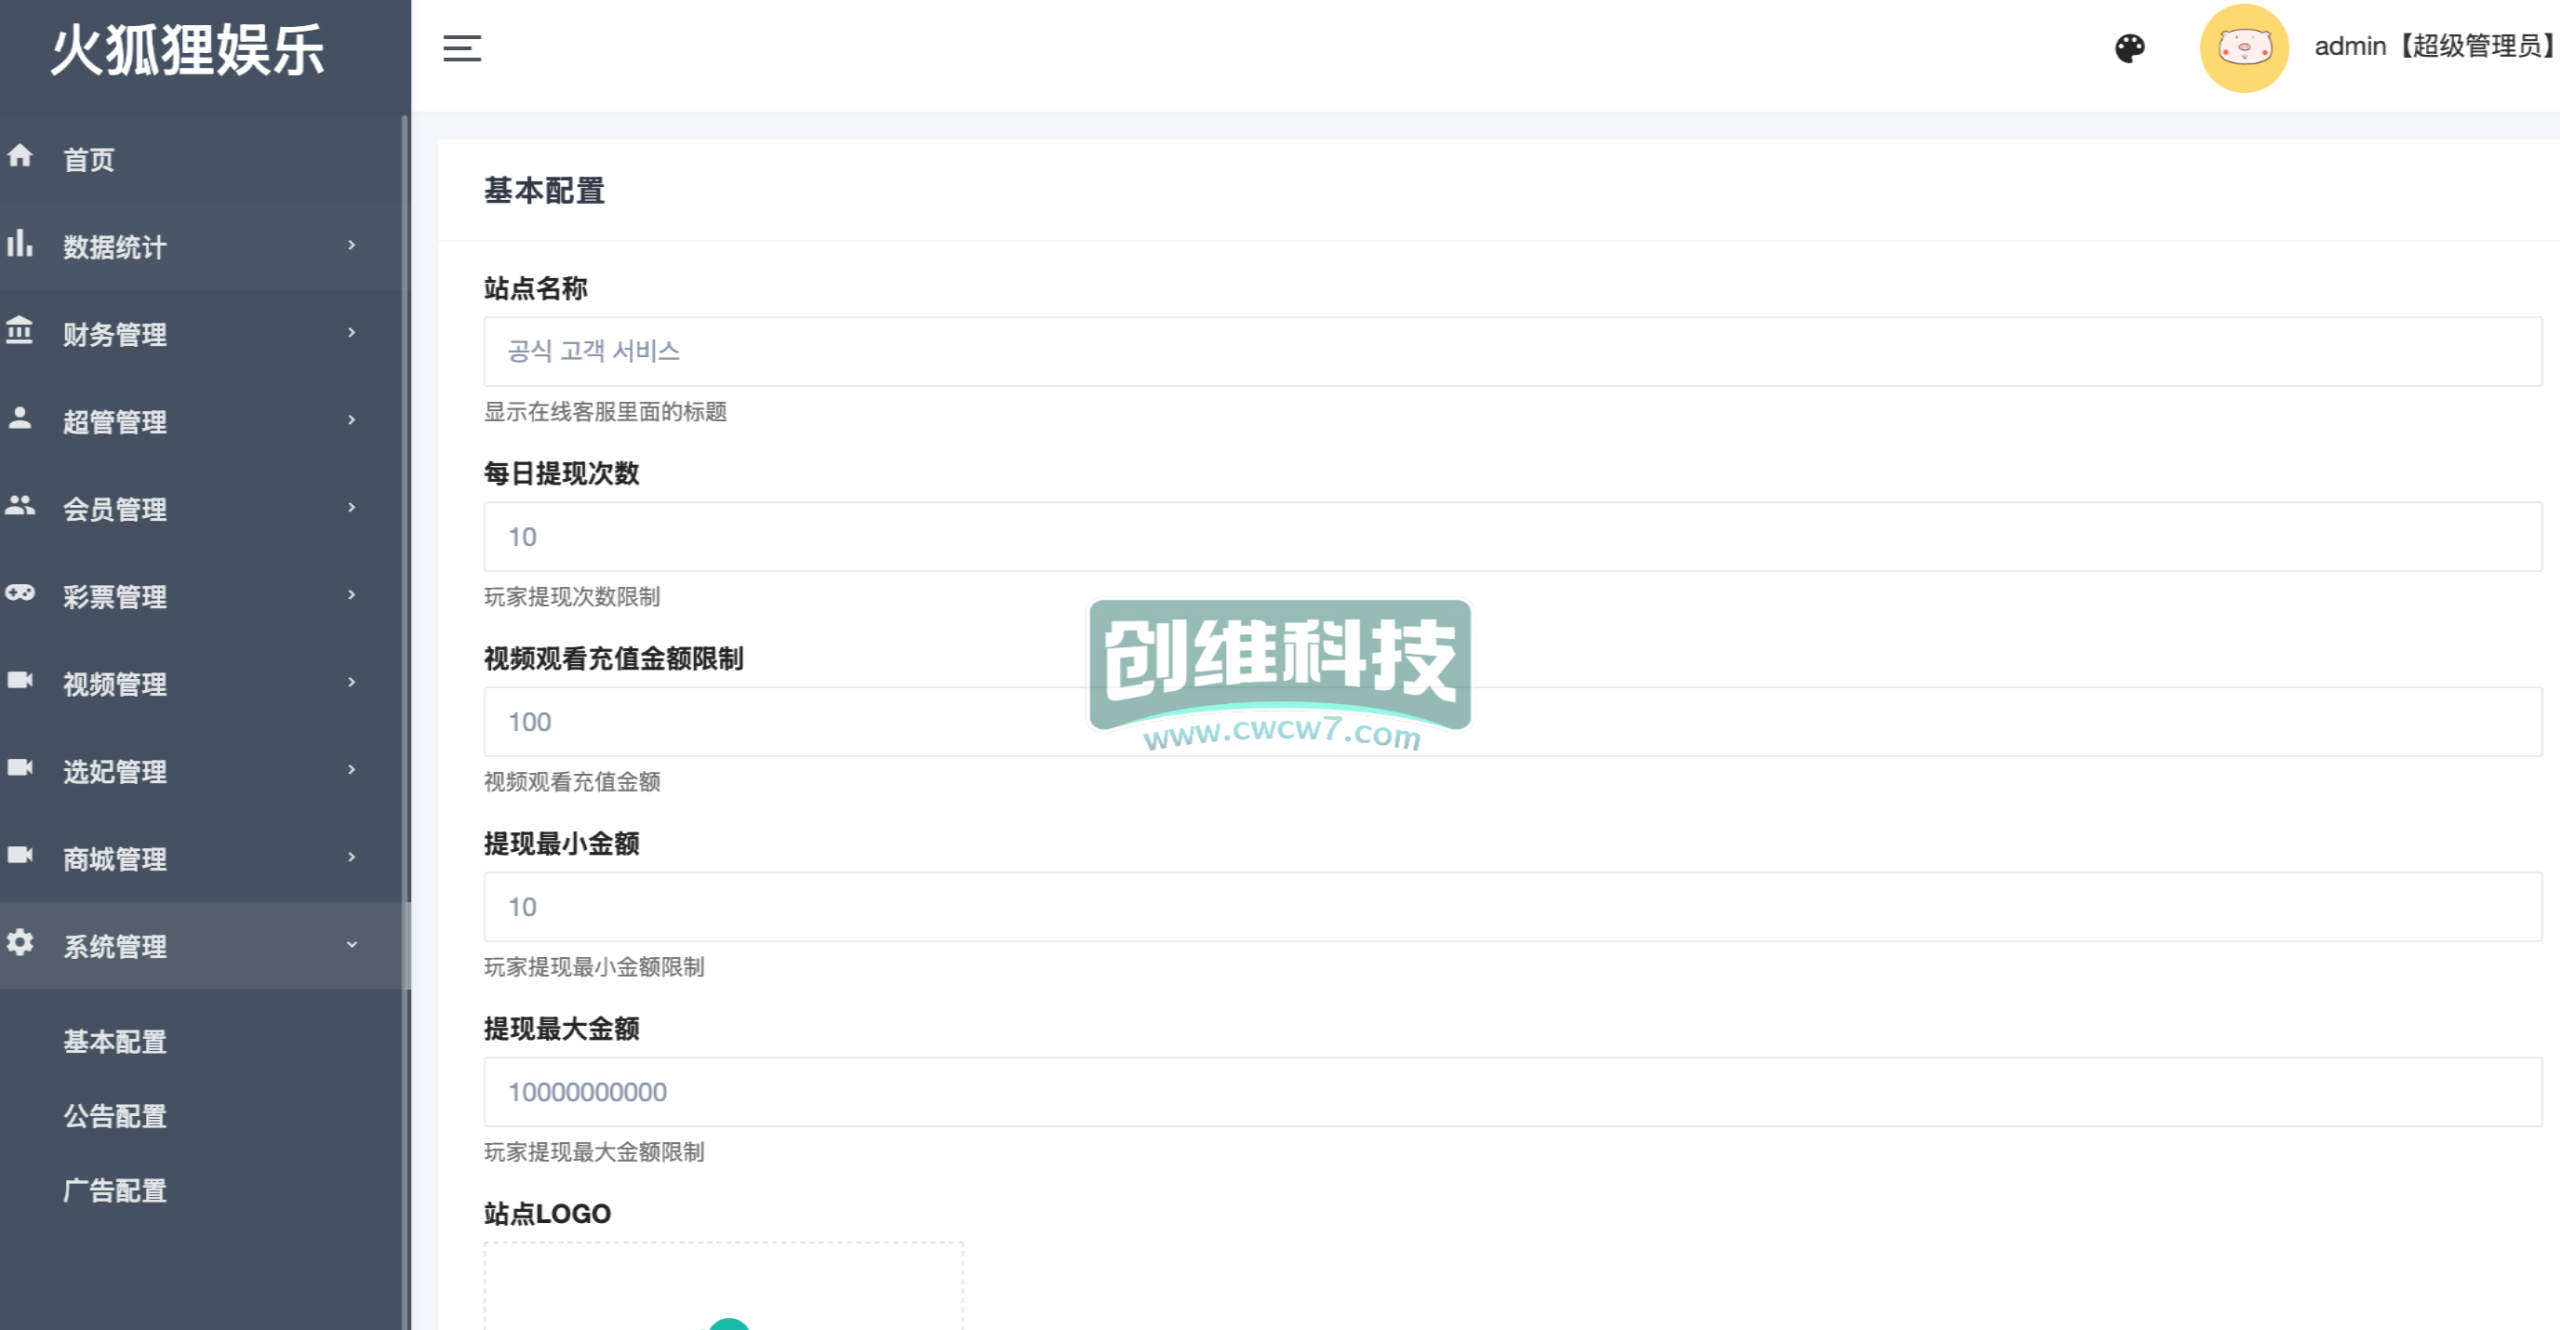Focus the 每日提现次数 input field

1513,536
